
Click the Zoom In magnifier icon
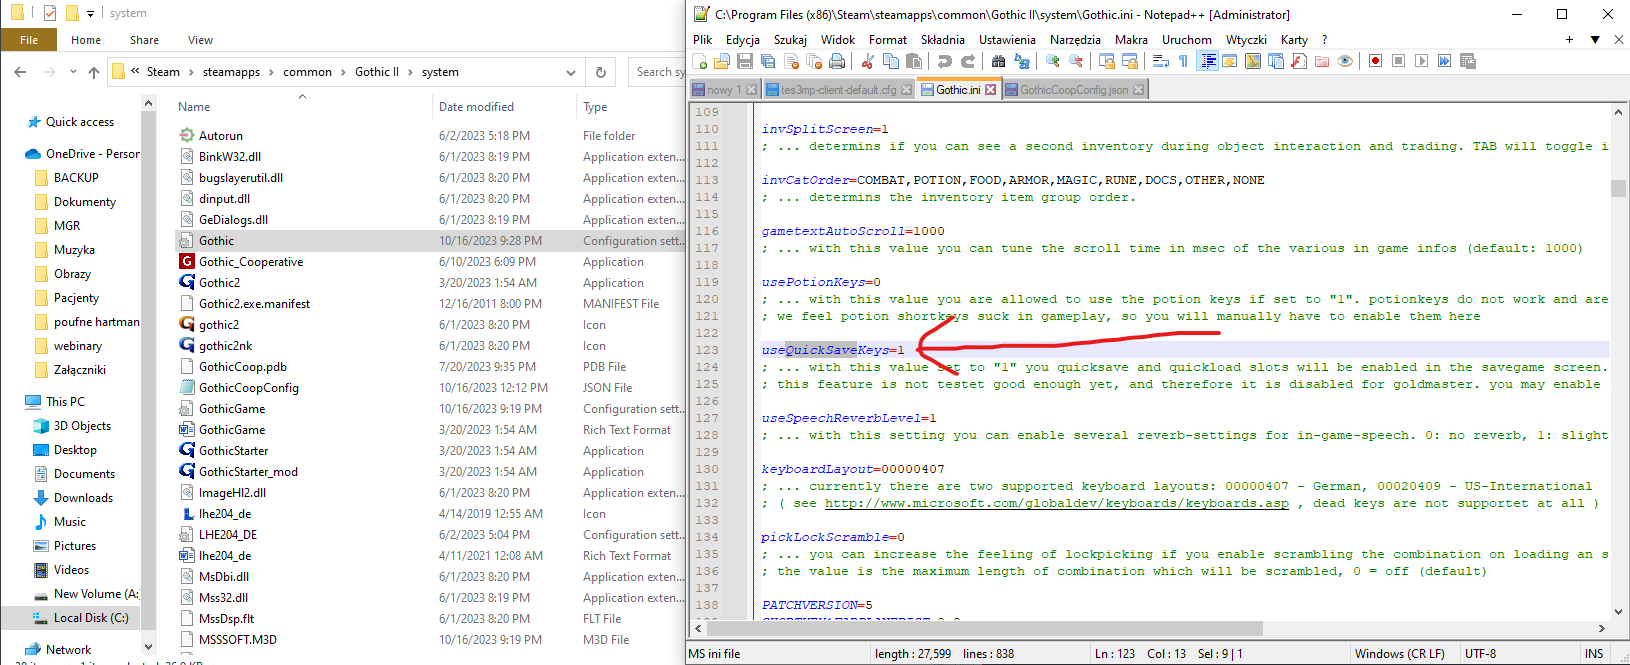[x=1052, y=61]
